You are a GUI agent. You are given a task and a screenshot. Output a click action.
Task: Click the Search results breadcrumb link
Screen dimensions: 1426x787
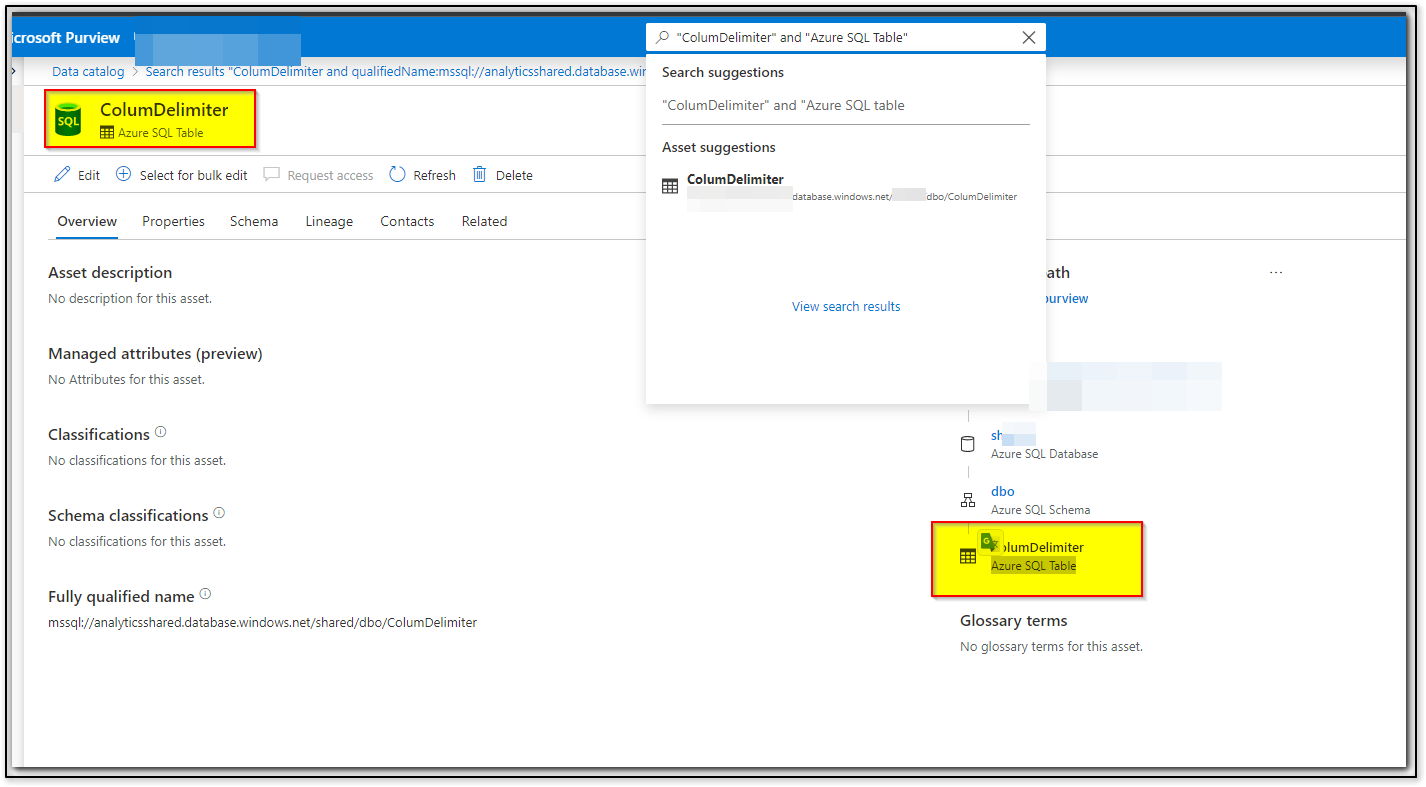click(395, 71)
